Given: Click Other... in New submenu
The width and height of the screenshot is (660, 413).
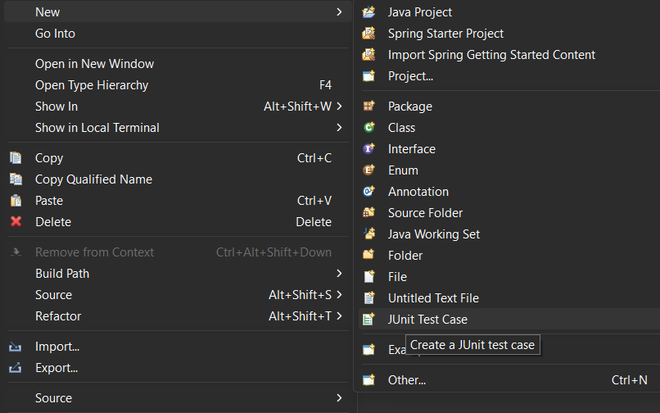Looking at the screenshot, I should point(406,380).
